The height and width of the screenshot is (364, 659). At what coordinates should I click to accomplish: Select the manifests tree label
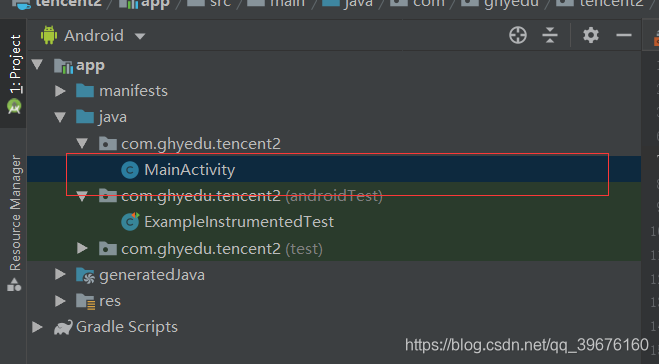tap(133, 91)
